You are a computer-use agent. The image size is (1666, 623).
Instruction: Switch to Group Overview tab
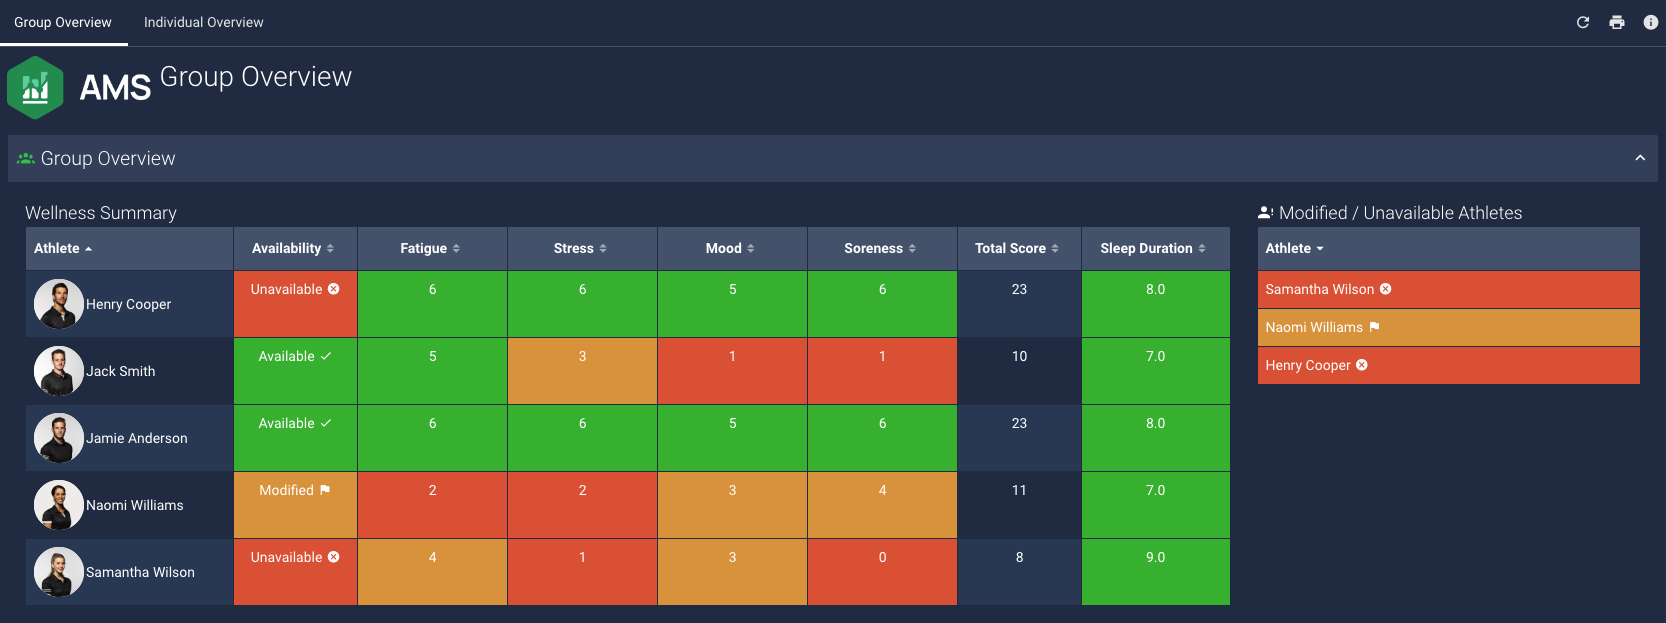point(63,22)
